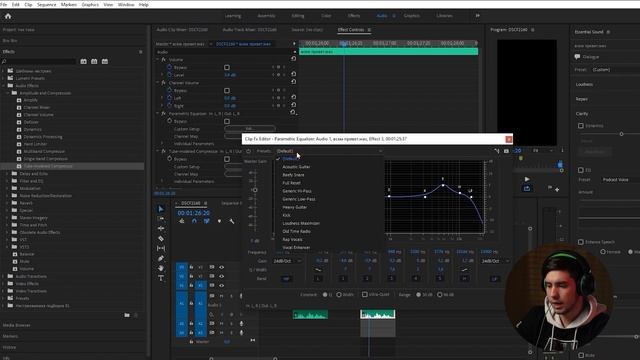Select the Pen tool in tools panel
This screenshot has width=640, height=360.
click(161, 258)
